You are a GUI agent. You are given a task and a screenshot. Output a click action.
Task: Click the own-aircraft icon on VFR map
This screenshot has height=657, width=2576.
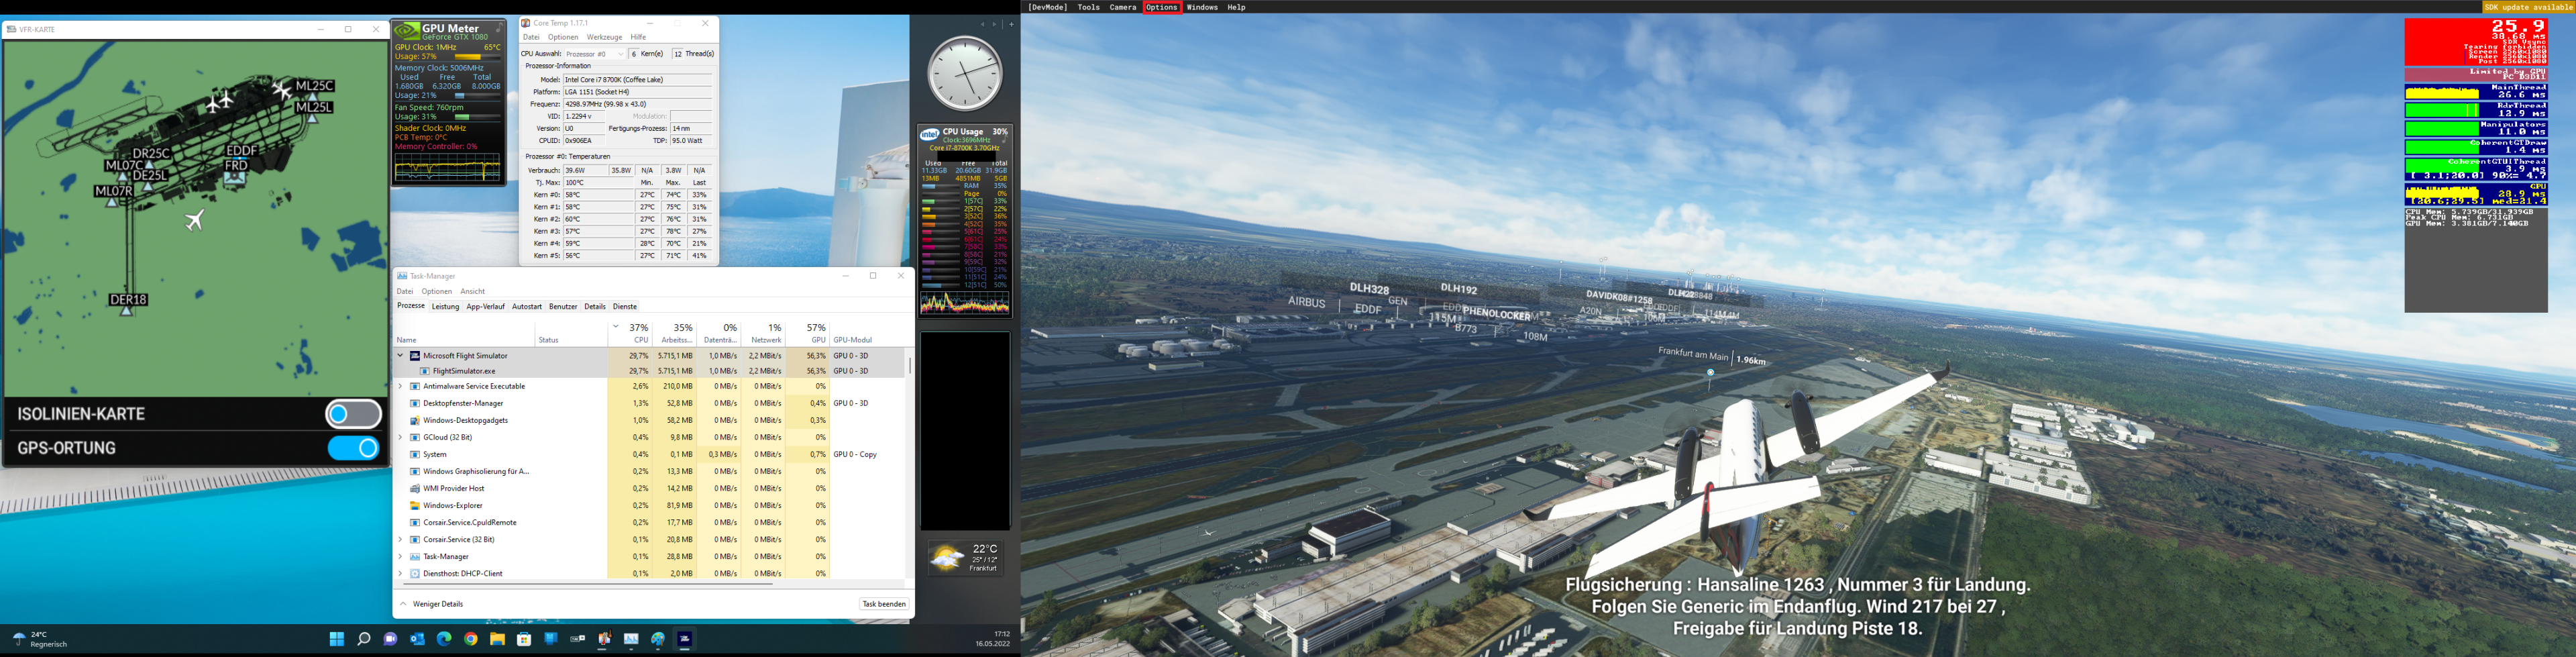tap(195, 219)
